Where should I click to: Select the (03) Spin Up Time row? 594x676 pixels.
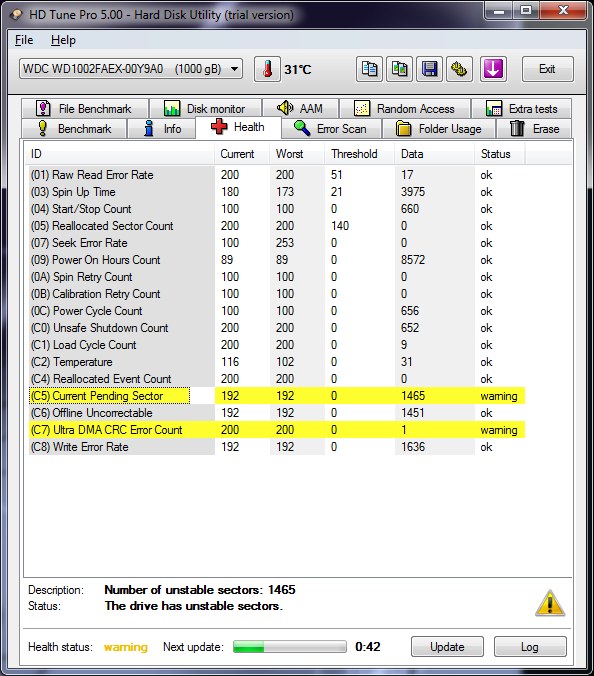pos(277,191)
